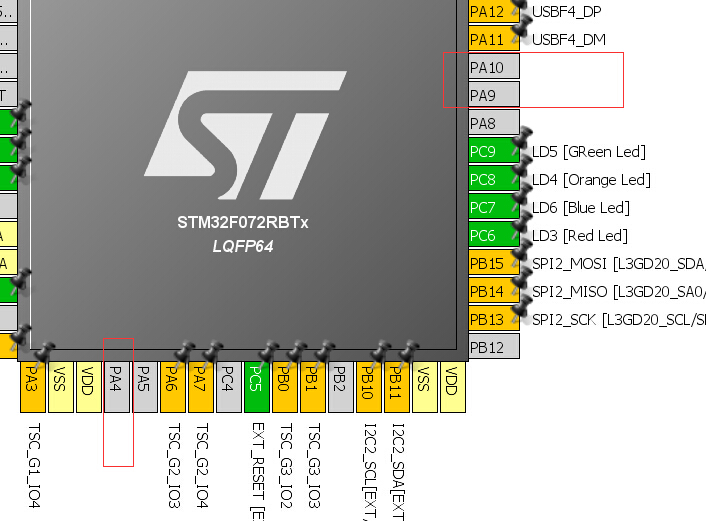Click the LD5 [GReen Led] label
The width and height of the screenshot is (706, 521).
click(588, 152)
